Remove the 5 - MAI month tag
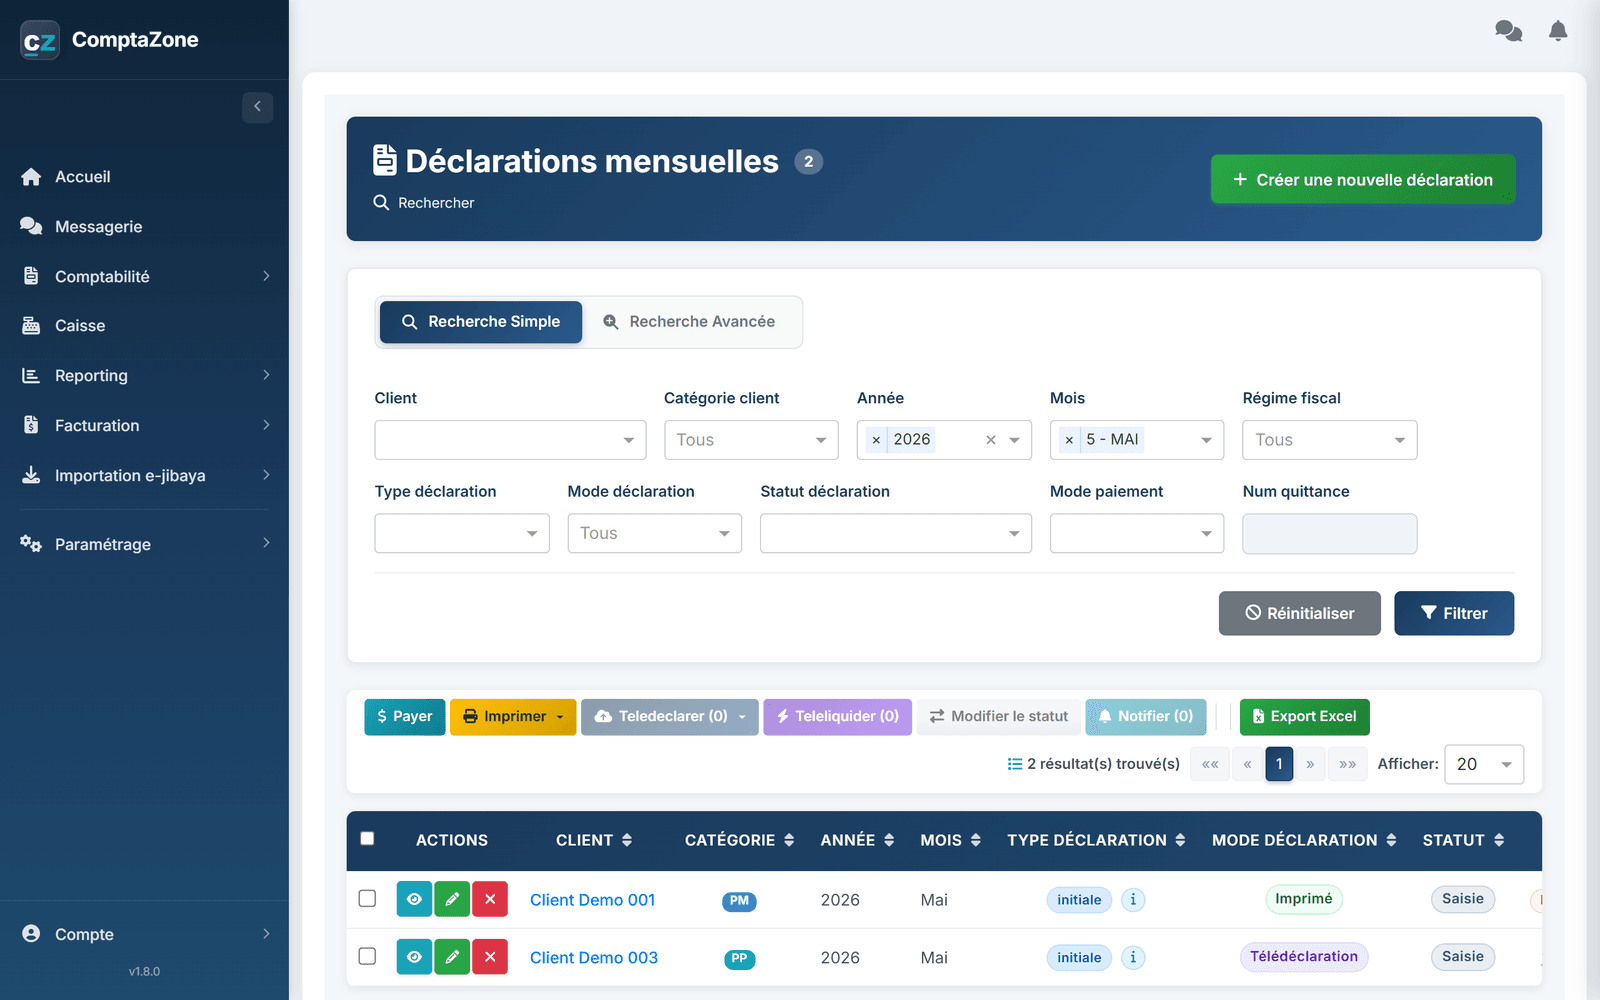The image size is (1600, 1000). click(x=1069, y=440)
